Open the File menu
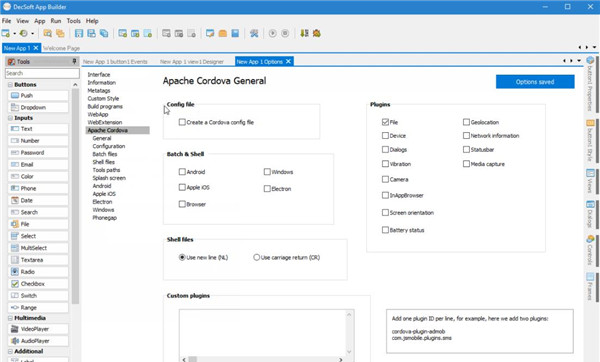600x362 pixels. [x=7, y=21]
